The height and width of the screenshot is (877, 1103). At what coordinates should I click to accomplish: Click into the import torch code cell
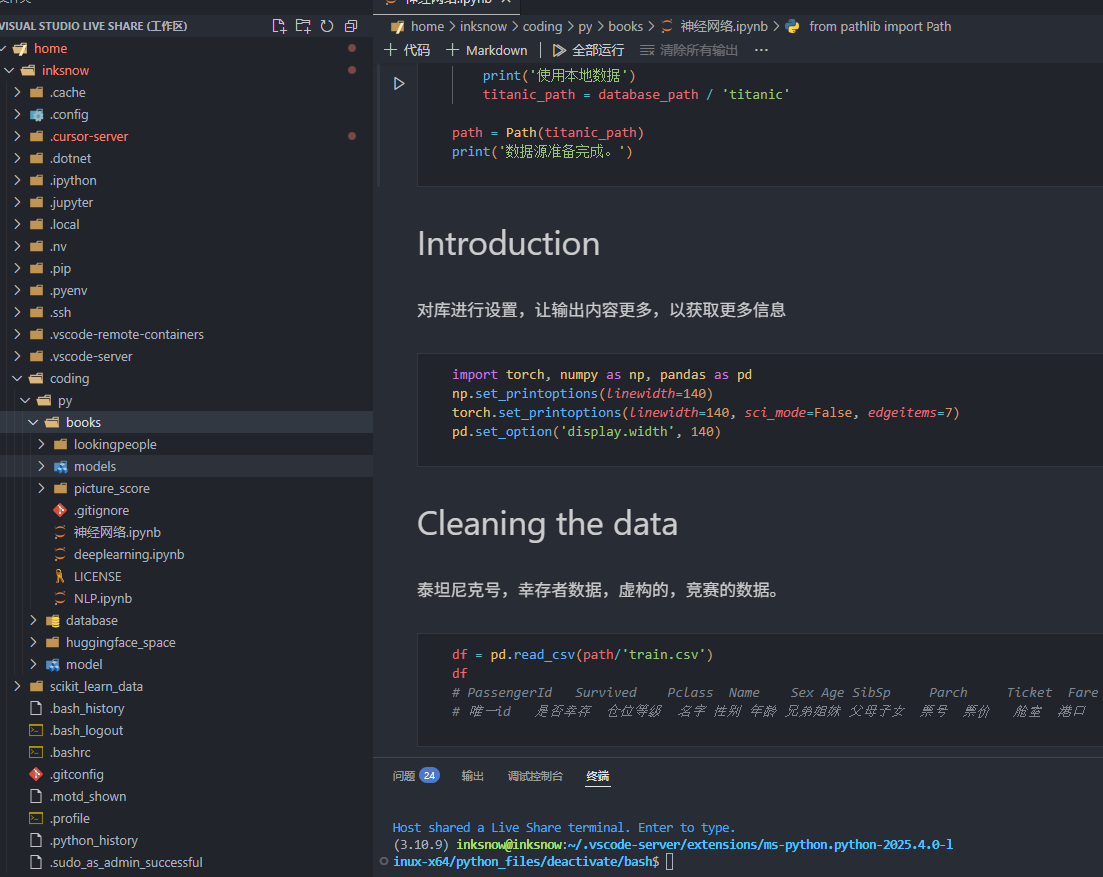(x=760, y=409)
